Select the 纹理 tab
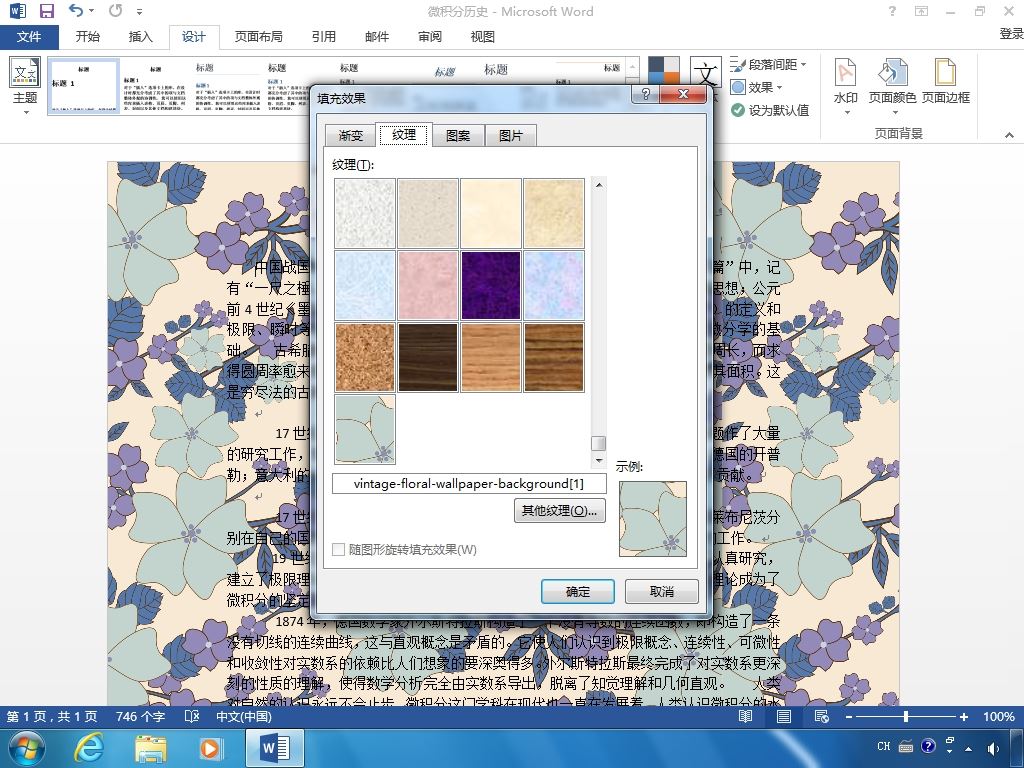Image resolution: width=1024 pixels, height=768 pixels. [x=404, y=135]
